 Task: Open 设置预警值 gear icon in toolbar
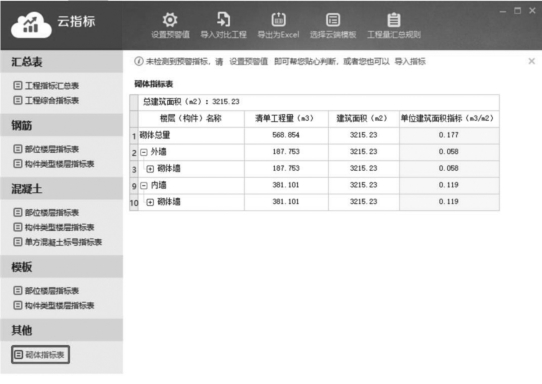(170, 20)
